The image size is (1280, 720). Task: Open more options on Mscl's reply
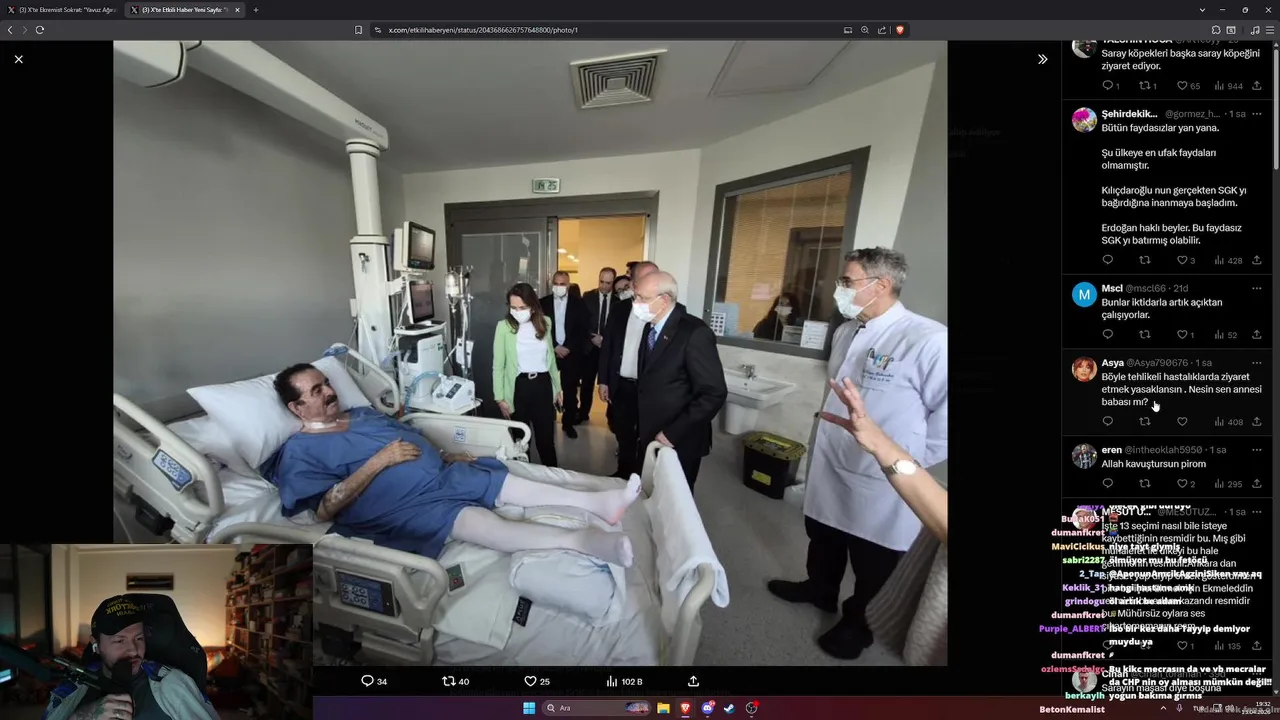tap(1257, 288)
